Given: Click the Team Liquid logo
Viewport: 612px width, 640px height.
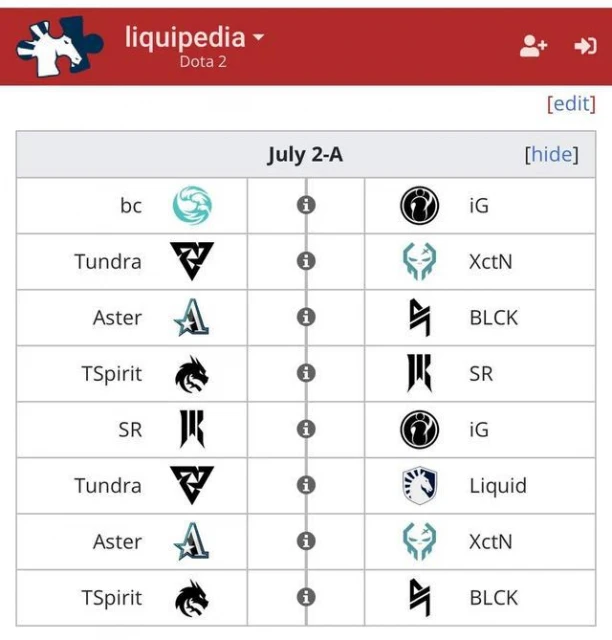Looking at the screenshot, I should [419, 486].
